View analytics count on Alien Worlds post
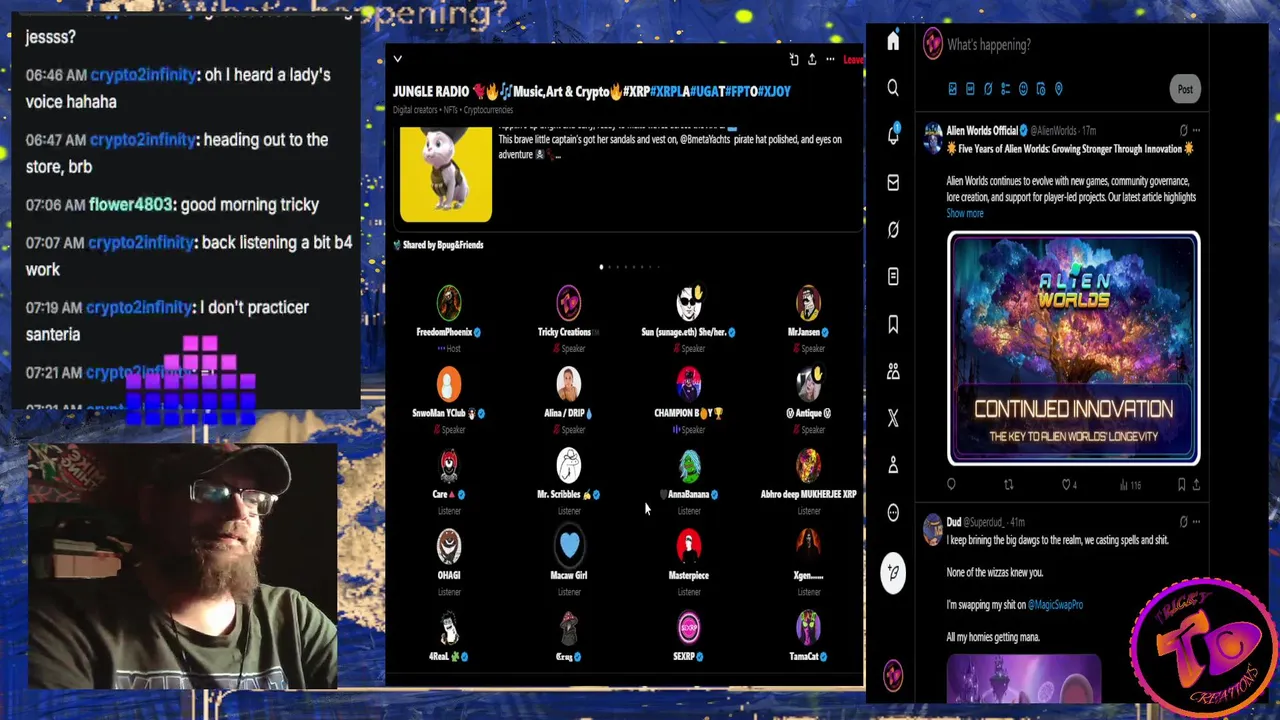The image size is (1280, 720). 1130,485
